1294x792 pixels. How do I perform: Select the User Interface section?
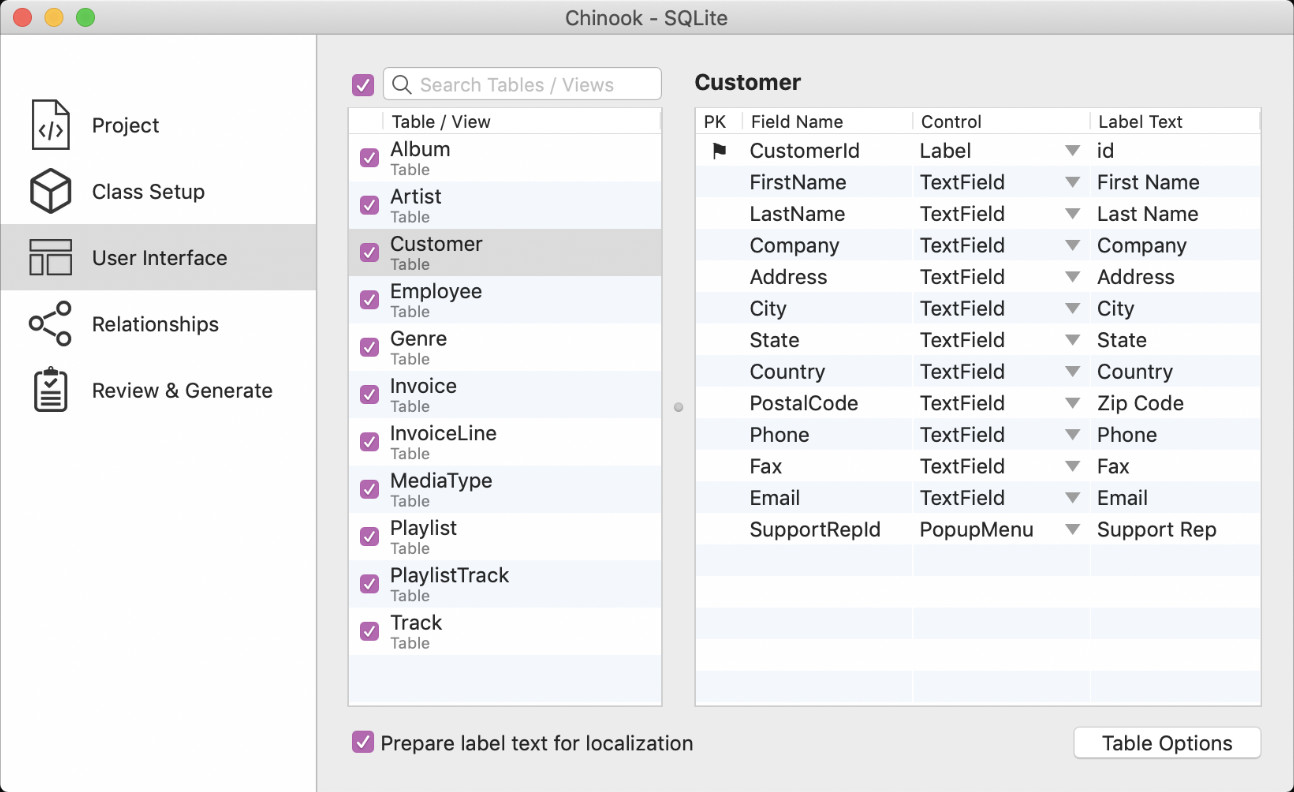click(158, 257)
